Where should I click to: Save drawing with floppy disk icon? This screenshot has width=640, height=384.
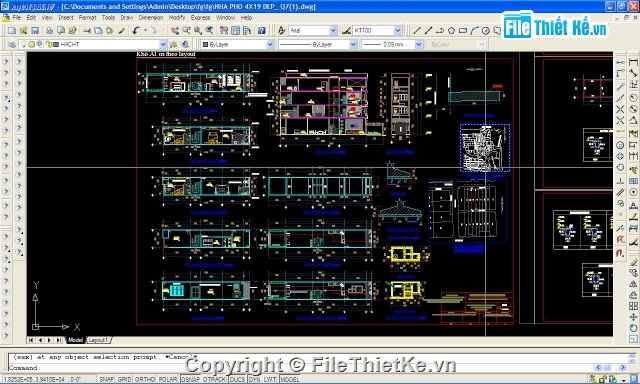[x=35, y=31]
